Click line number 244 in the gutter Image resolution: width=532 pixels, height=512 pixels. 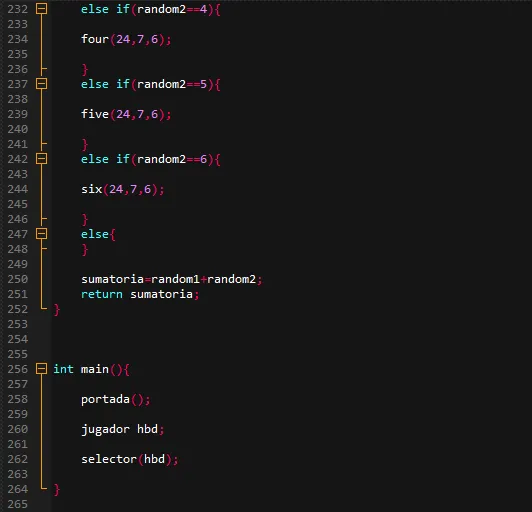[x=18, y=189]
